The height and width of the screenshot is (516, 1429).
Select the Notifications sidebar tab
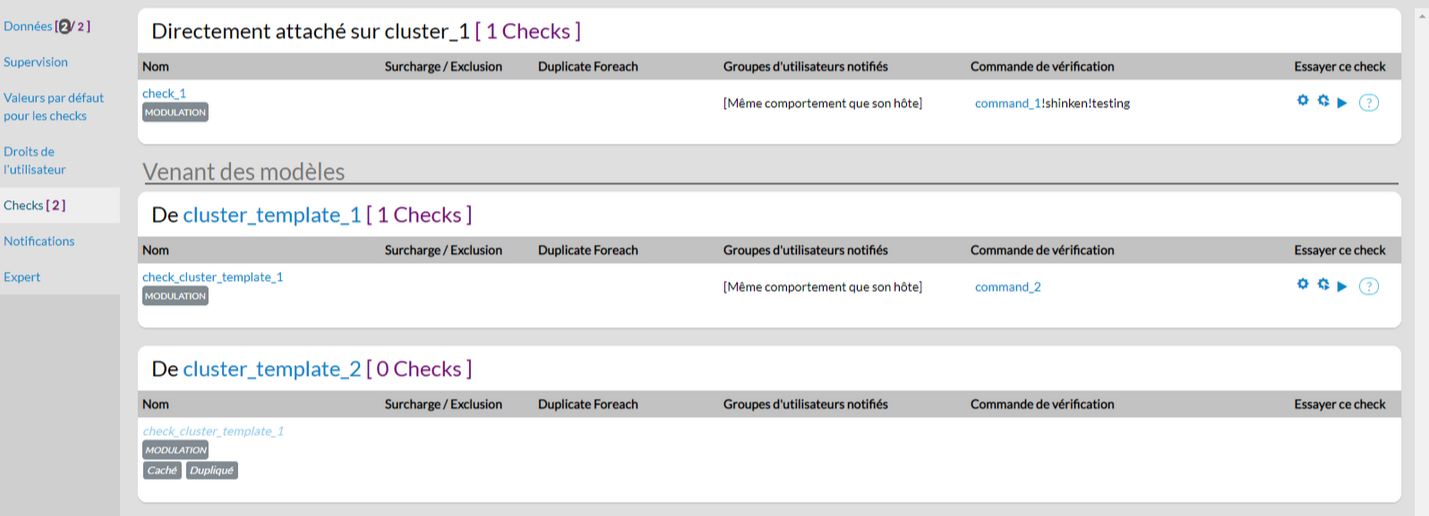39,241
